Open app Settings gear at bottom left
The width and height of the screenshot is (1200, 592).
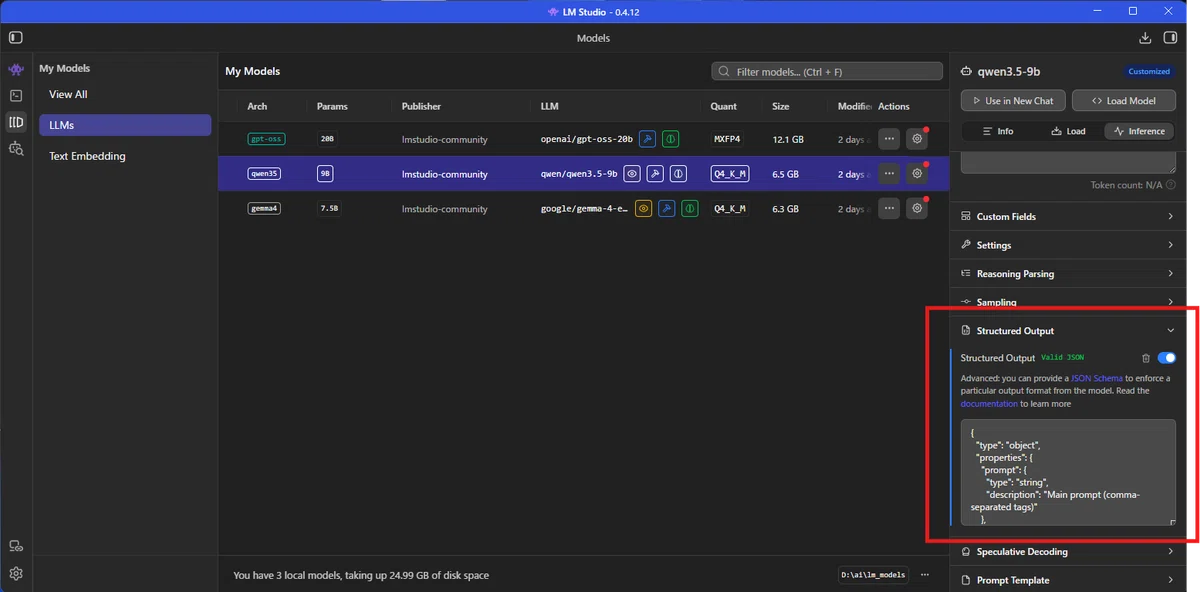15,574
